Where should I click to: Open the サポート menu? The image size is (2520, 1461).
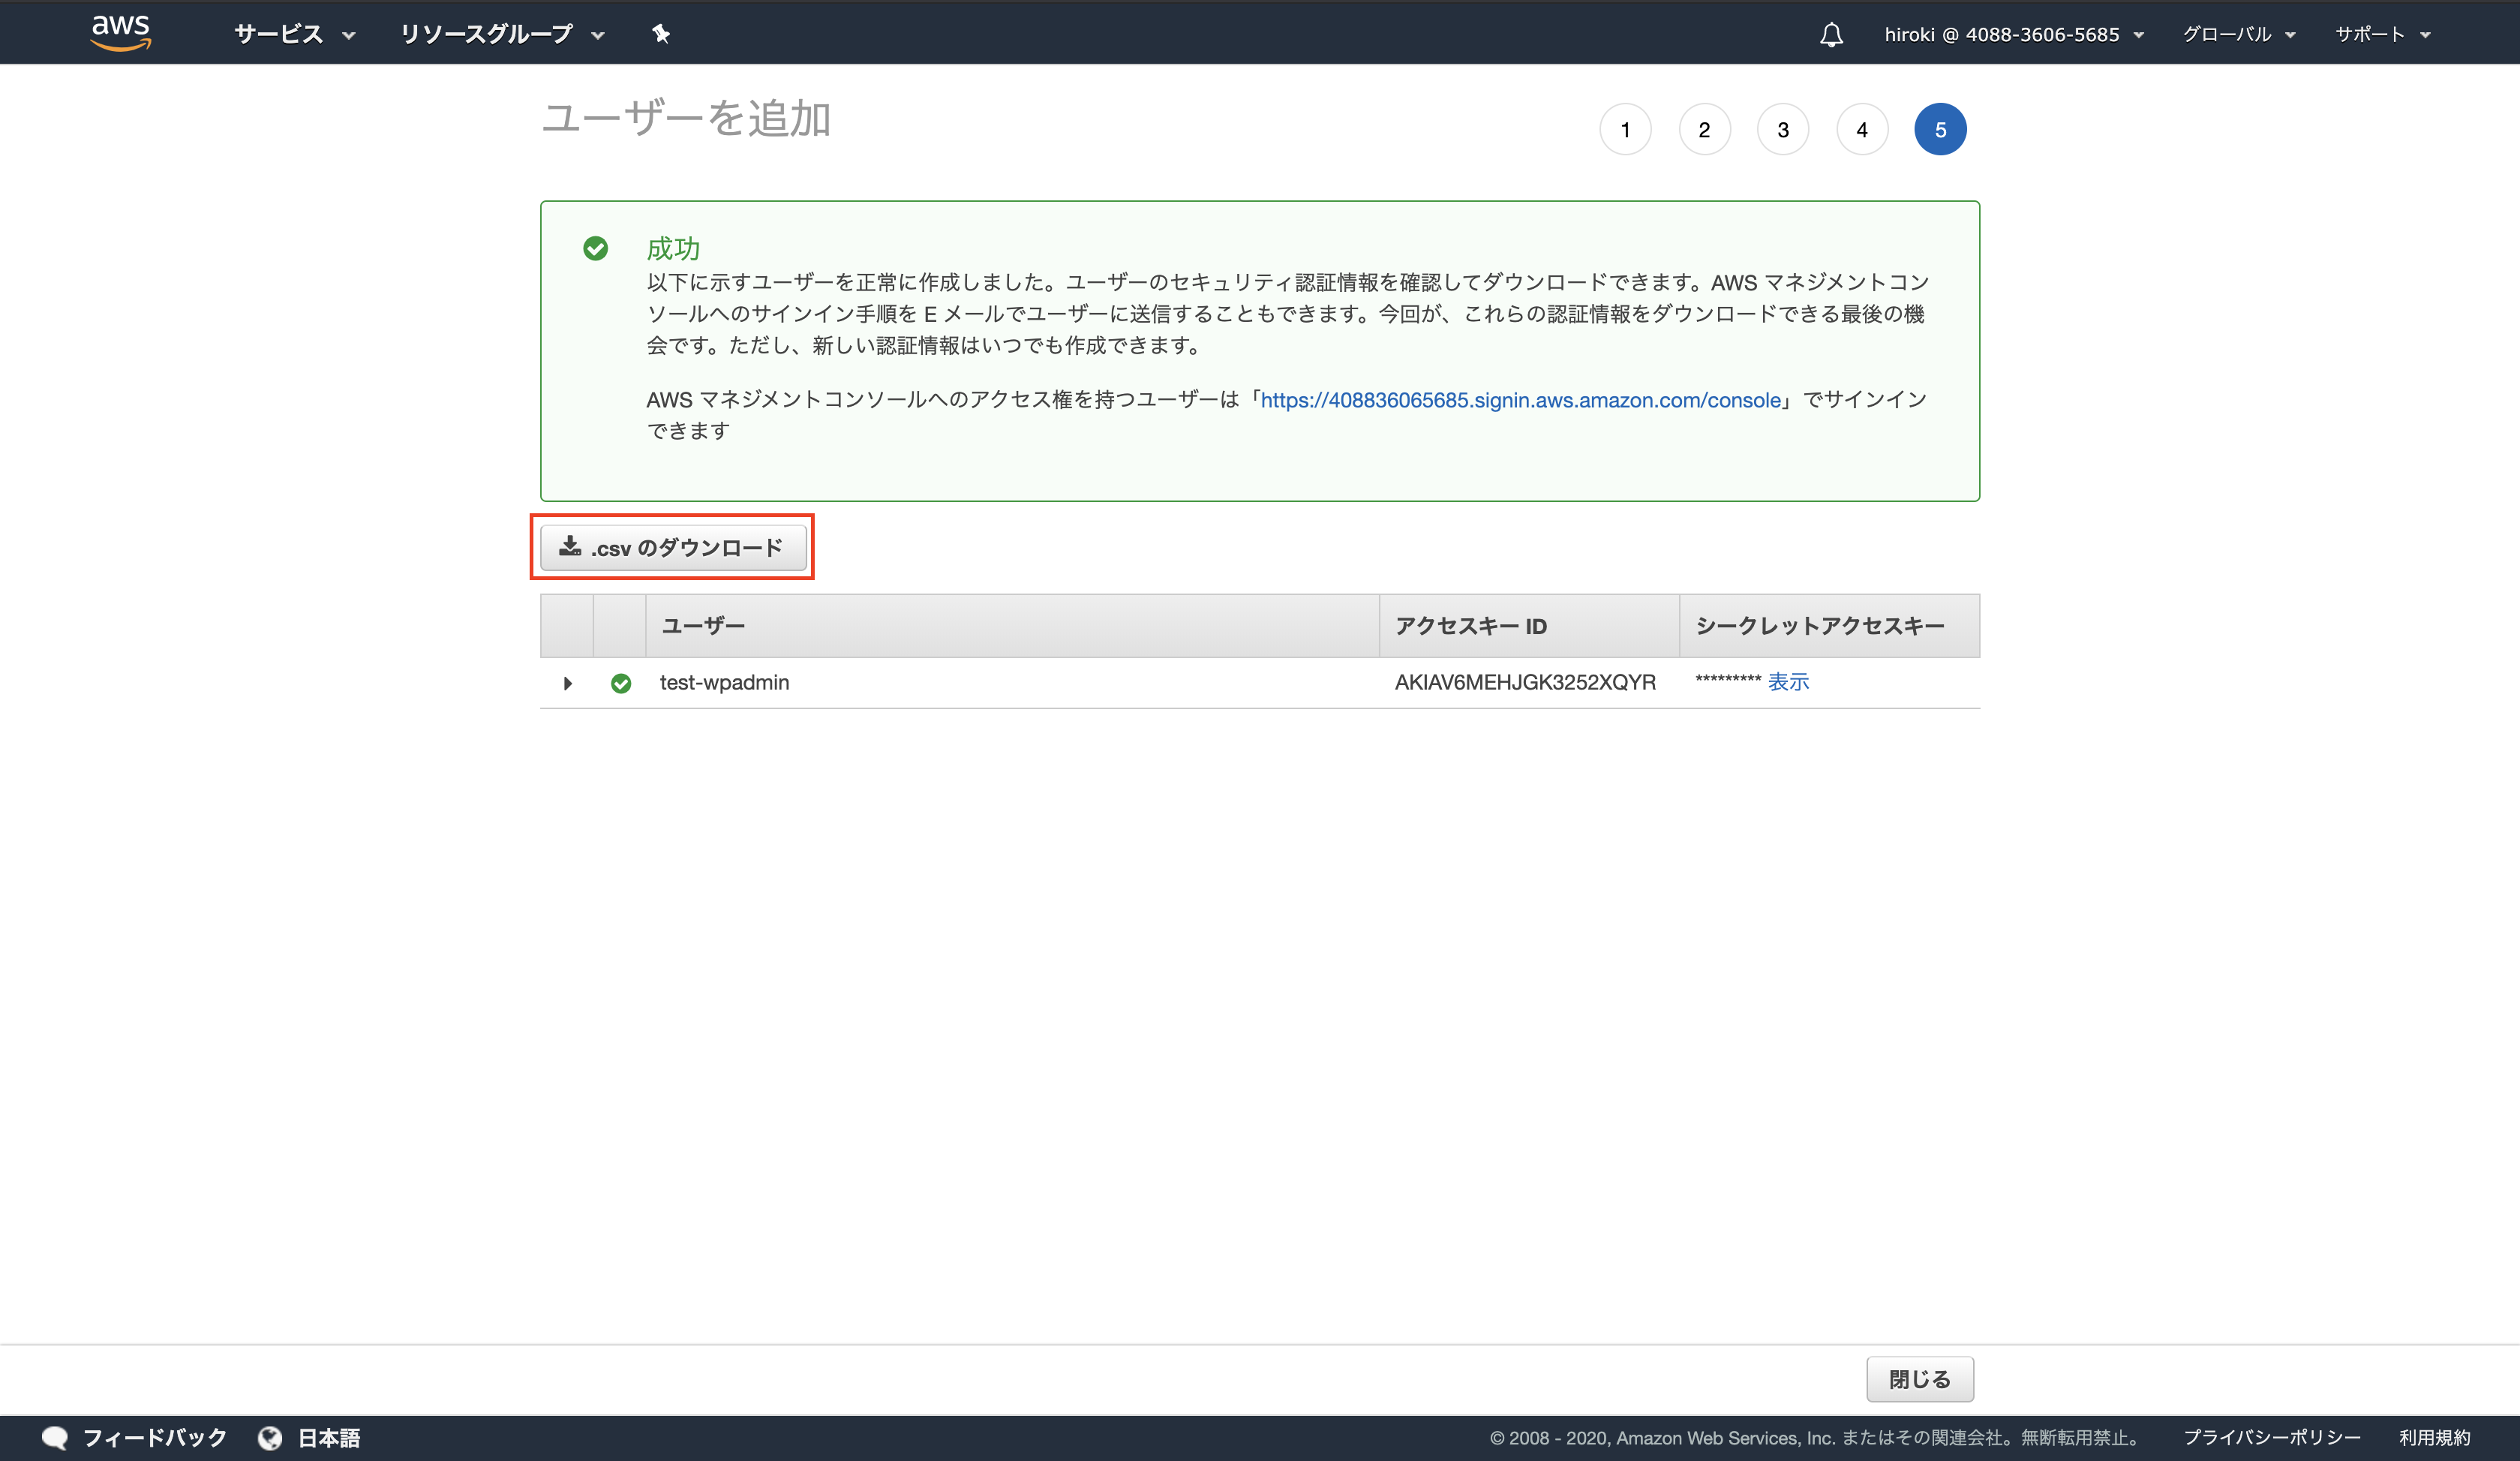(x=2381, y=34)
